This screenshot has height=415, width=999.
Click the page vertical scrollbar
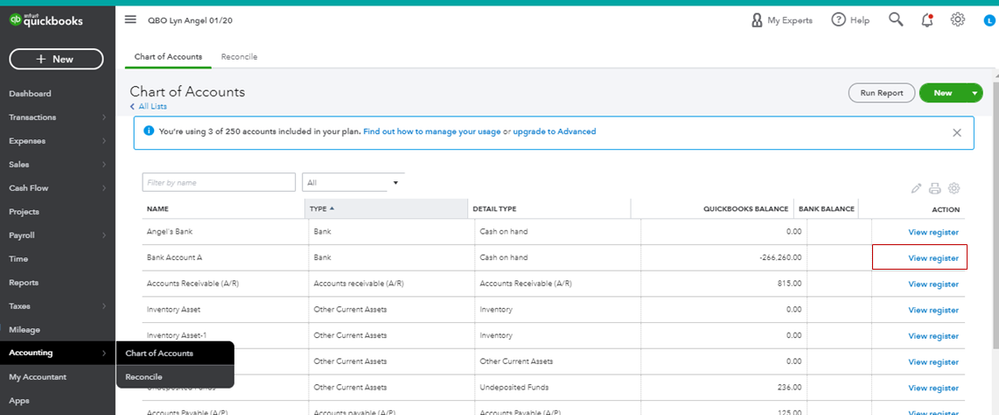[x=995, y=217]
